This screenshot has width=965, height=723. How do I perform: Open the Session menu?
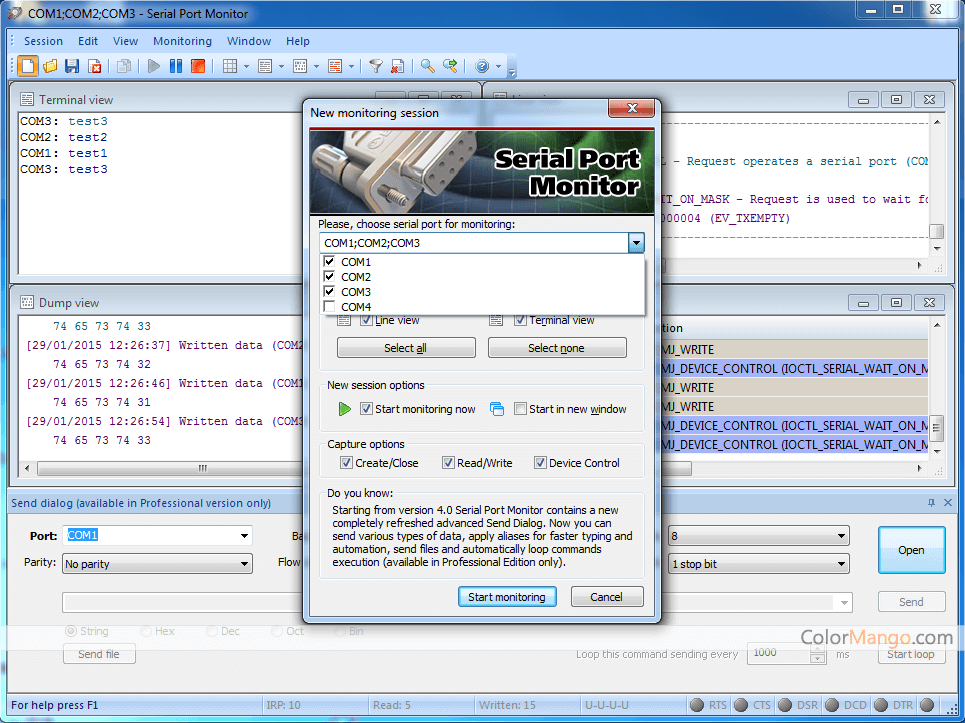tap(43, 41)
